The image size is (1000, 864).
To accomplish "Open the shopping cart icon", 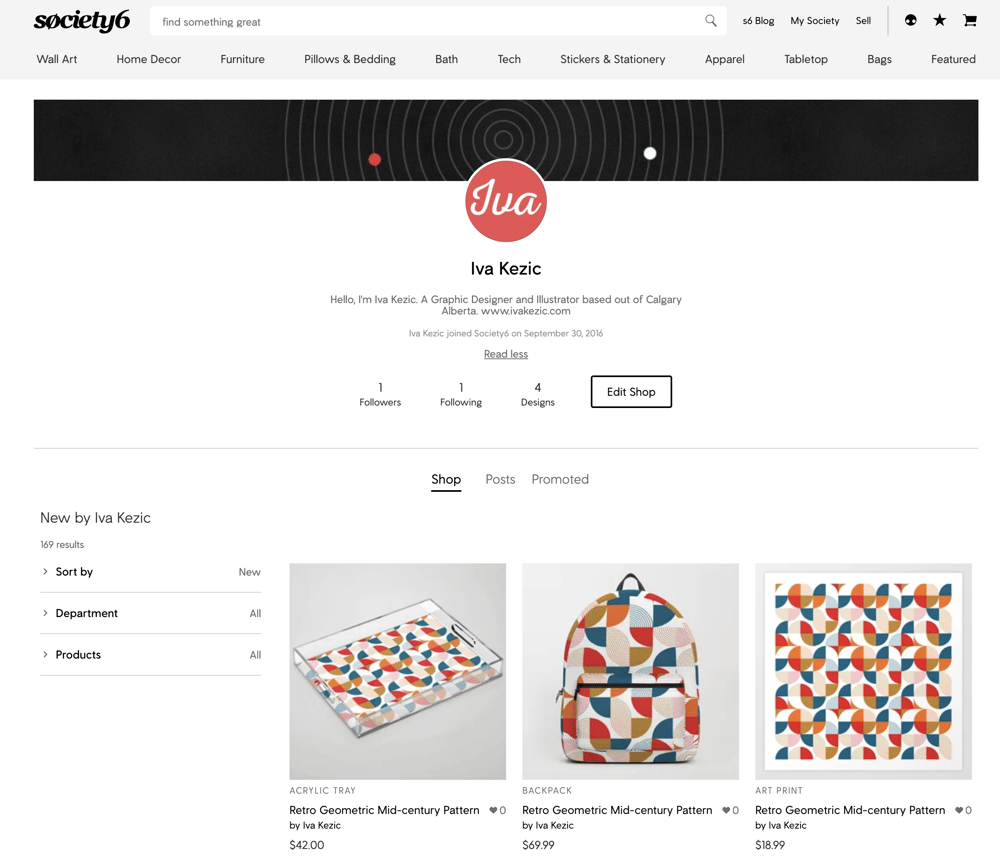I will tap(970, 20).
